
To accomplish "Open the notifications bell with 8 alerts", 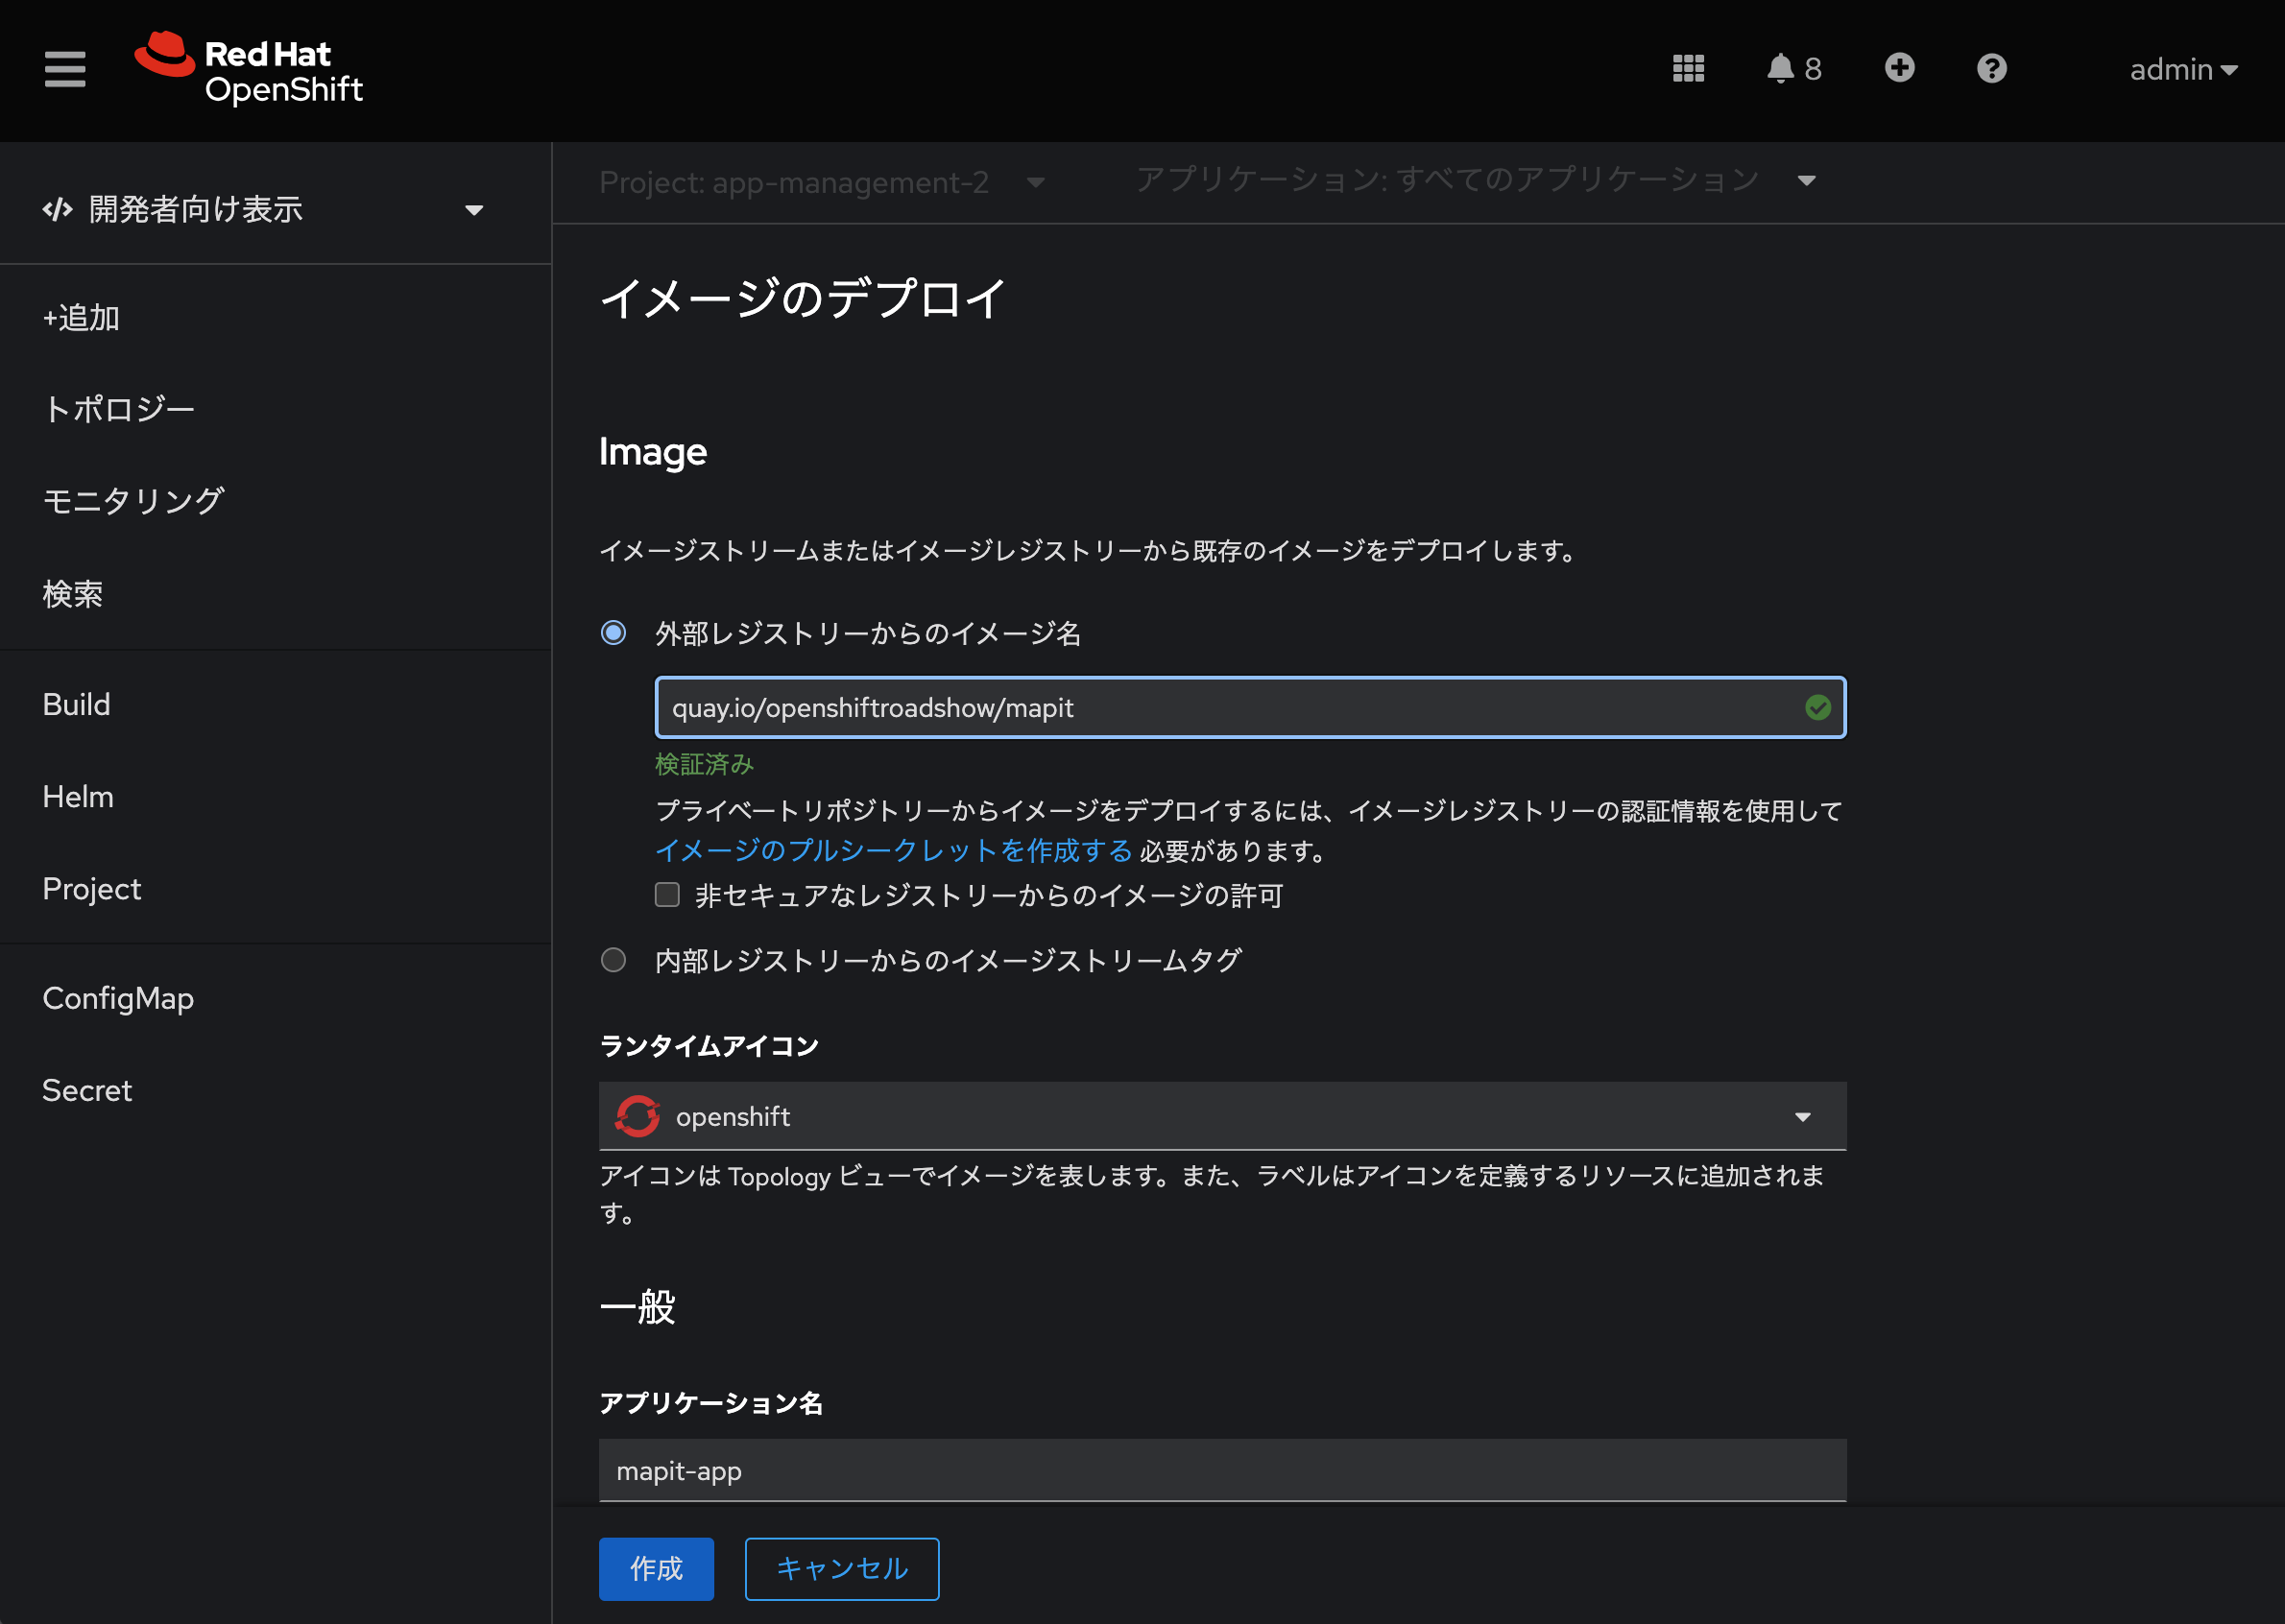I will 1793,69.
